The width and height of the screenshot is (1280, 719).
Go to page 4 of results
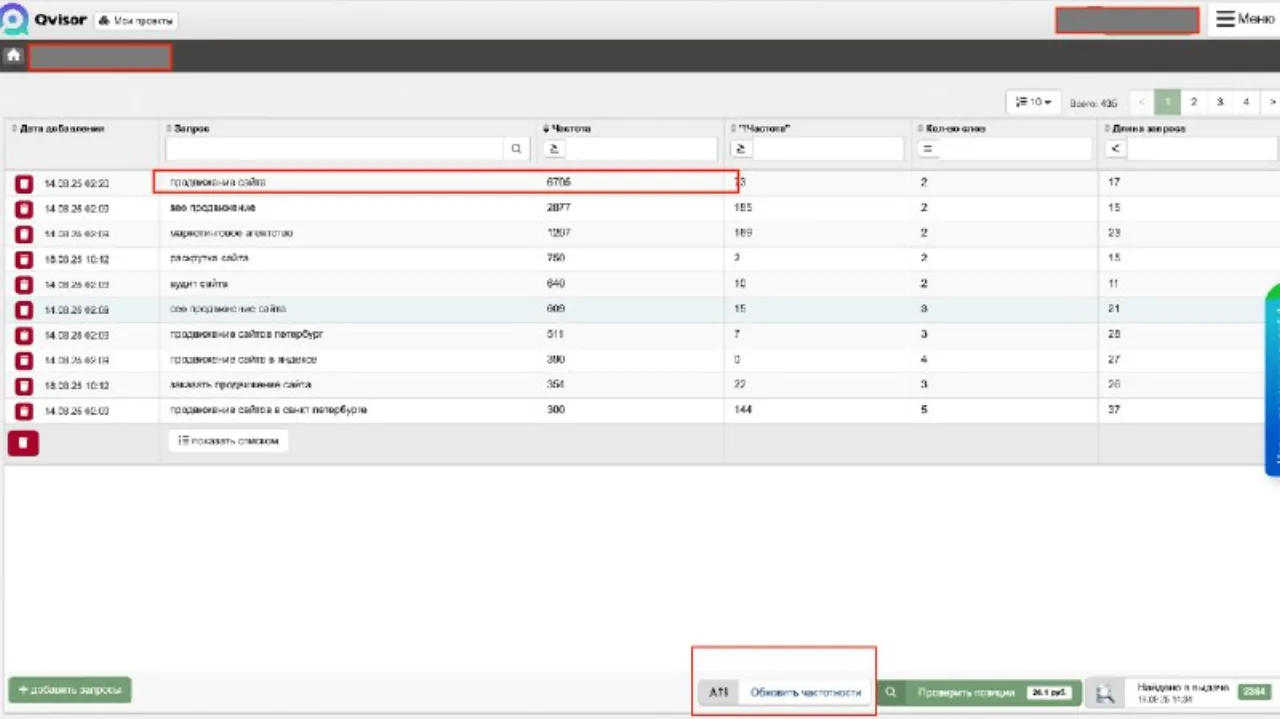tap(1246, 102)
